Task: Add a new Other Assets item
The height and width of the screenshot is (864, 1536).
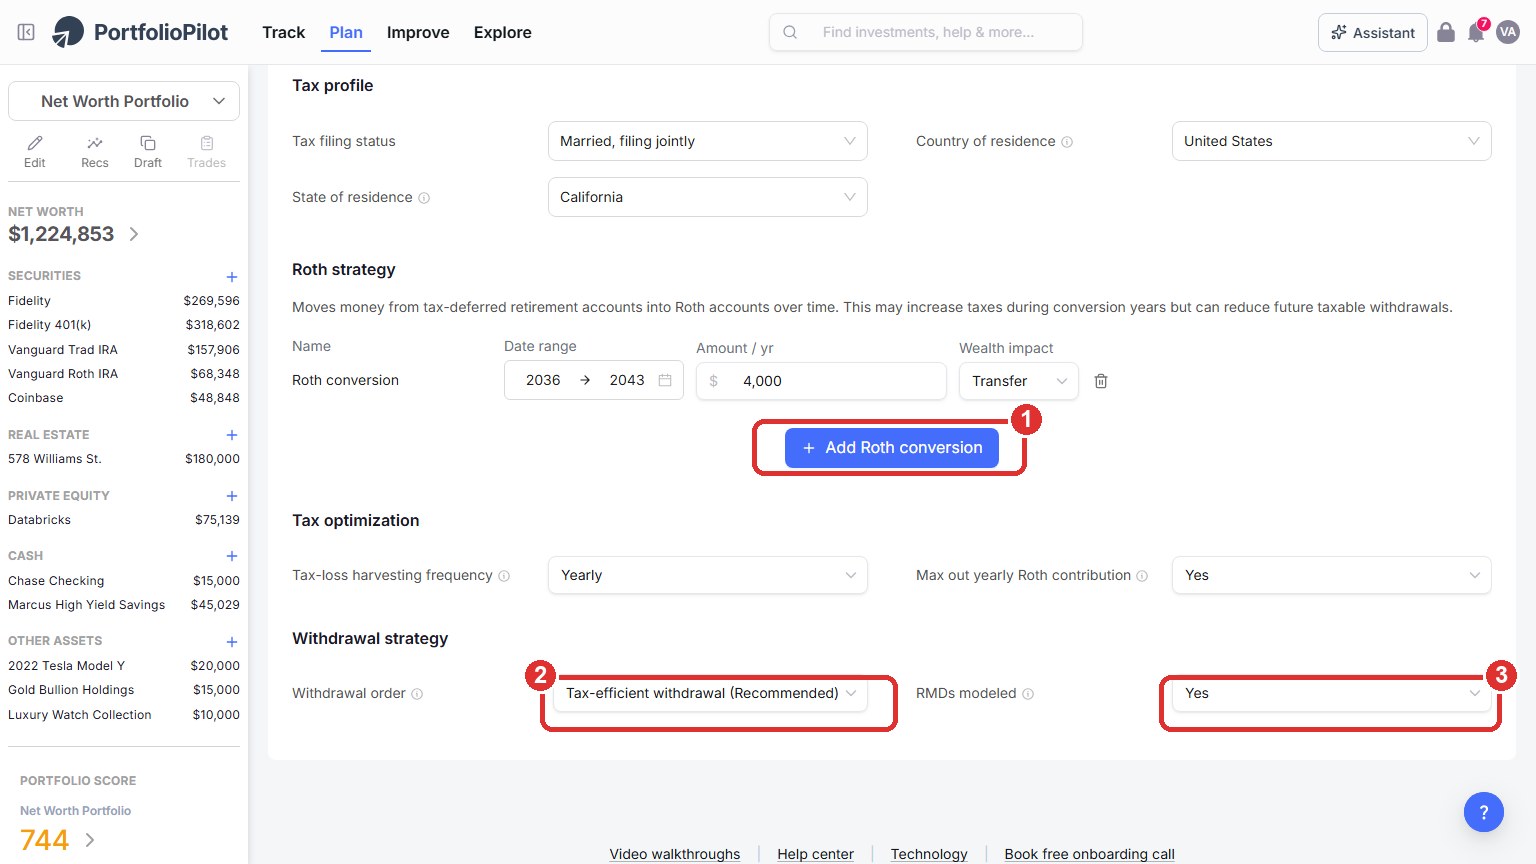Action: point(232,642)
